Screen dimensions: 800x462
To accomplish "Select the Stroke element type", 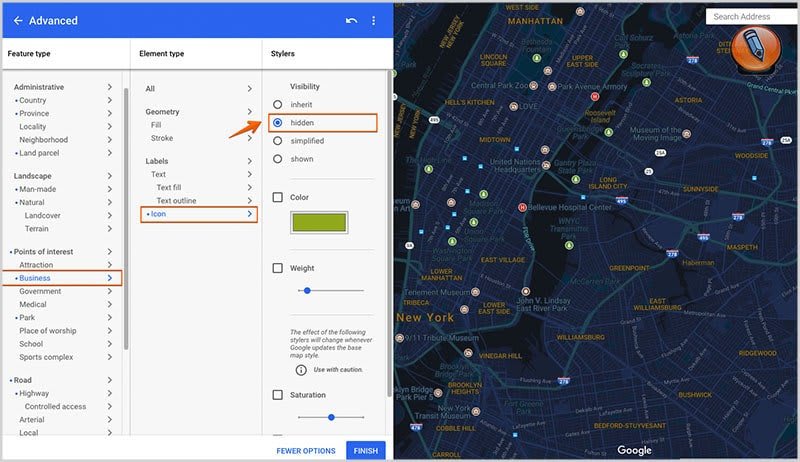I will coord(162,138).
